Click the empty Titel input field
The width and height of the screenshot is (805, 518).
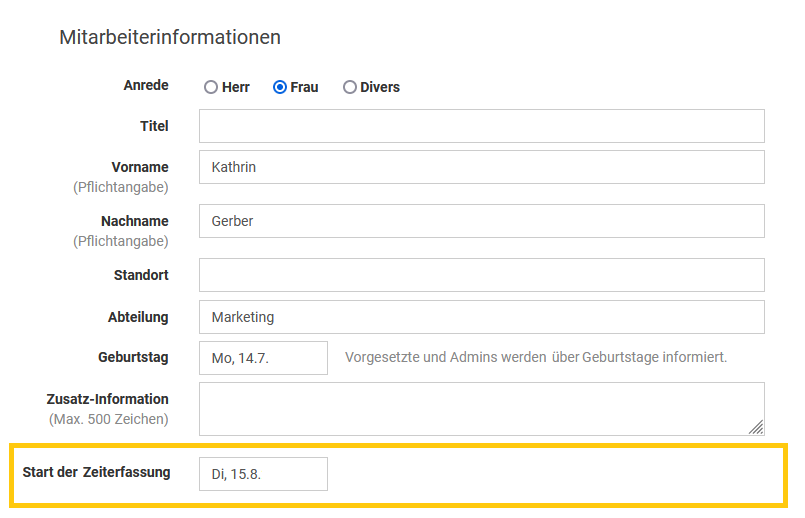tap(481, 126)
